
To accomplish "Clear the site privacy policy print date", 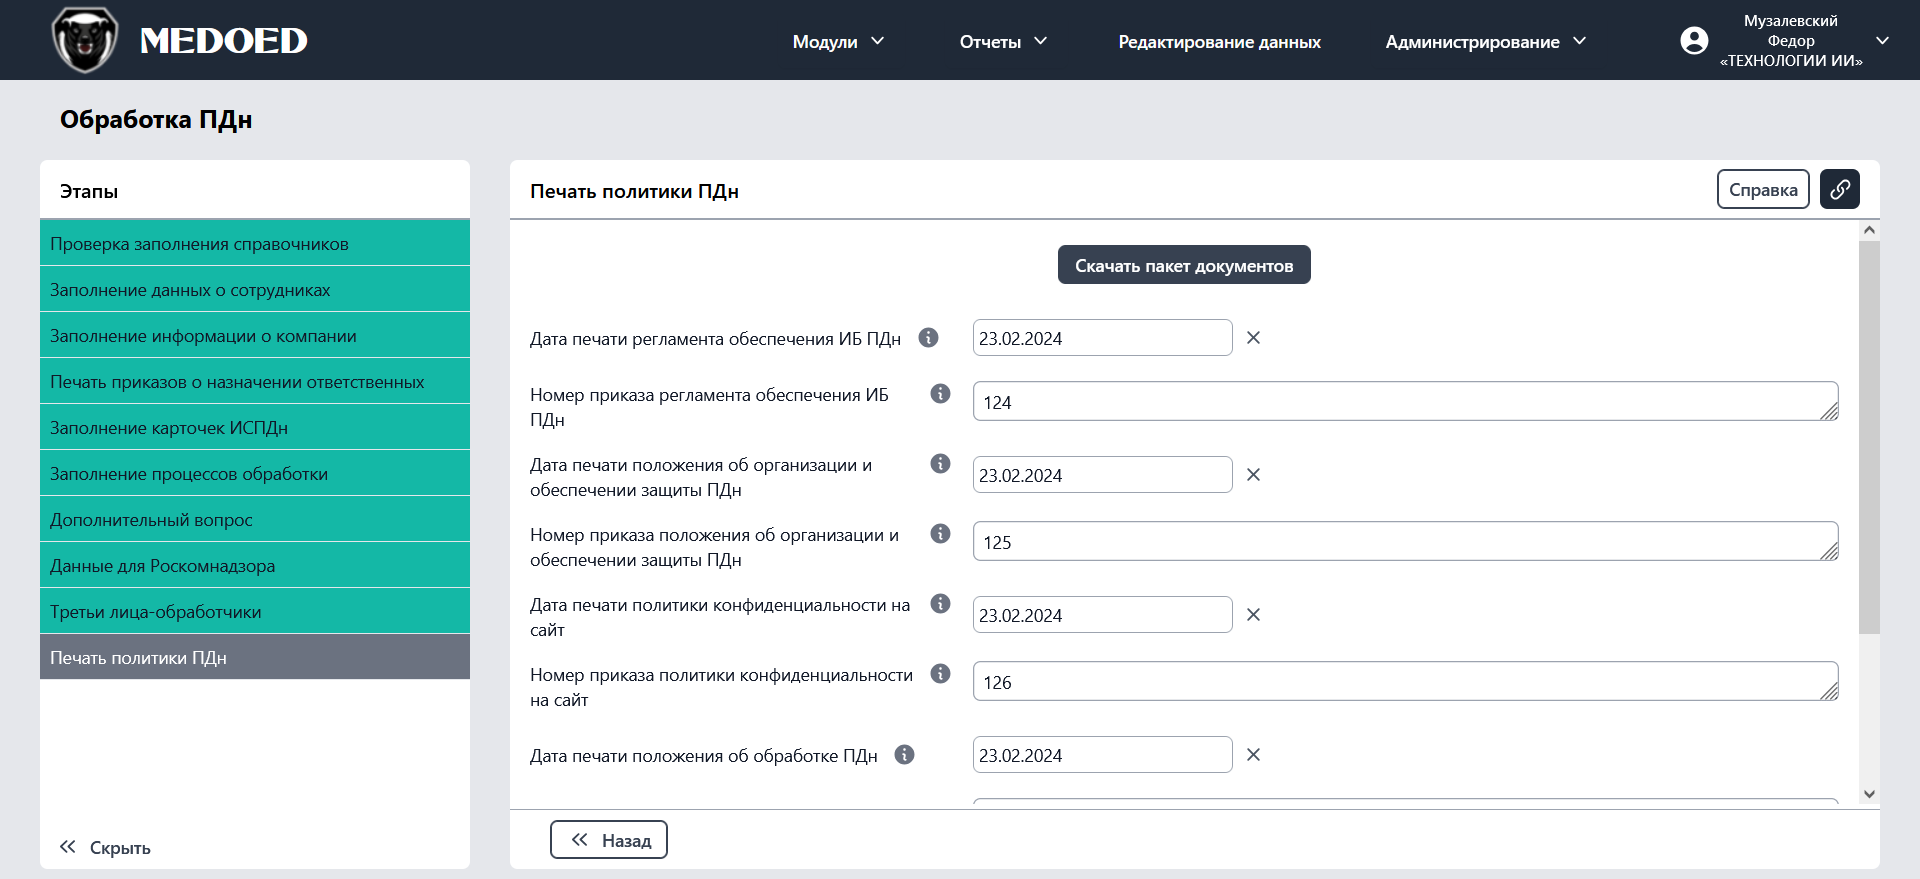I will [x=1253, y=615].
